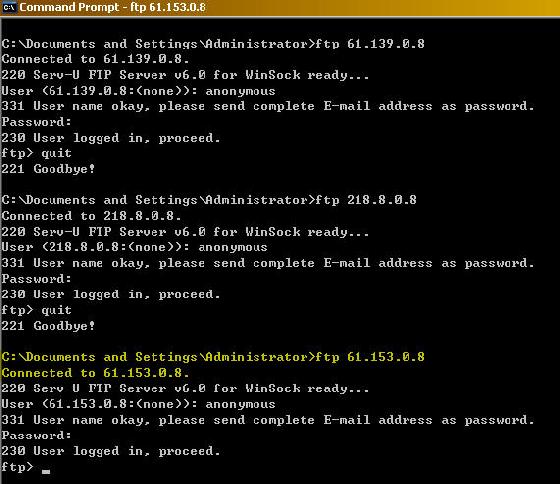
Task: Click the 'User (218.8.0.8:(none)): anonymous' line
Action: point(134,247)
